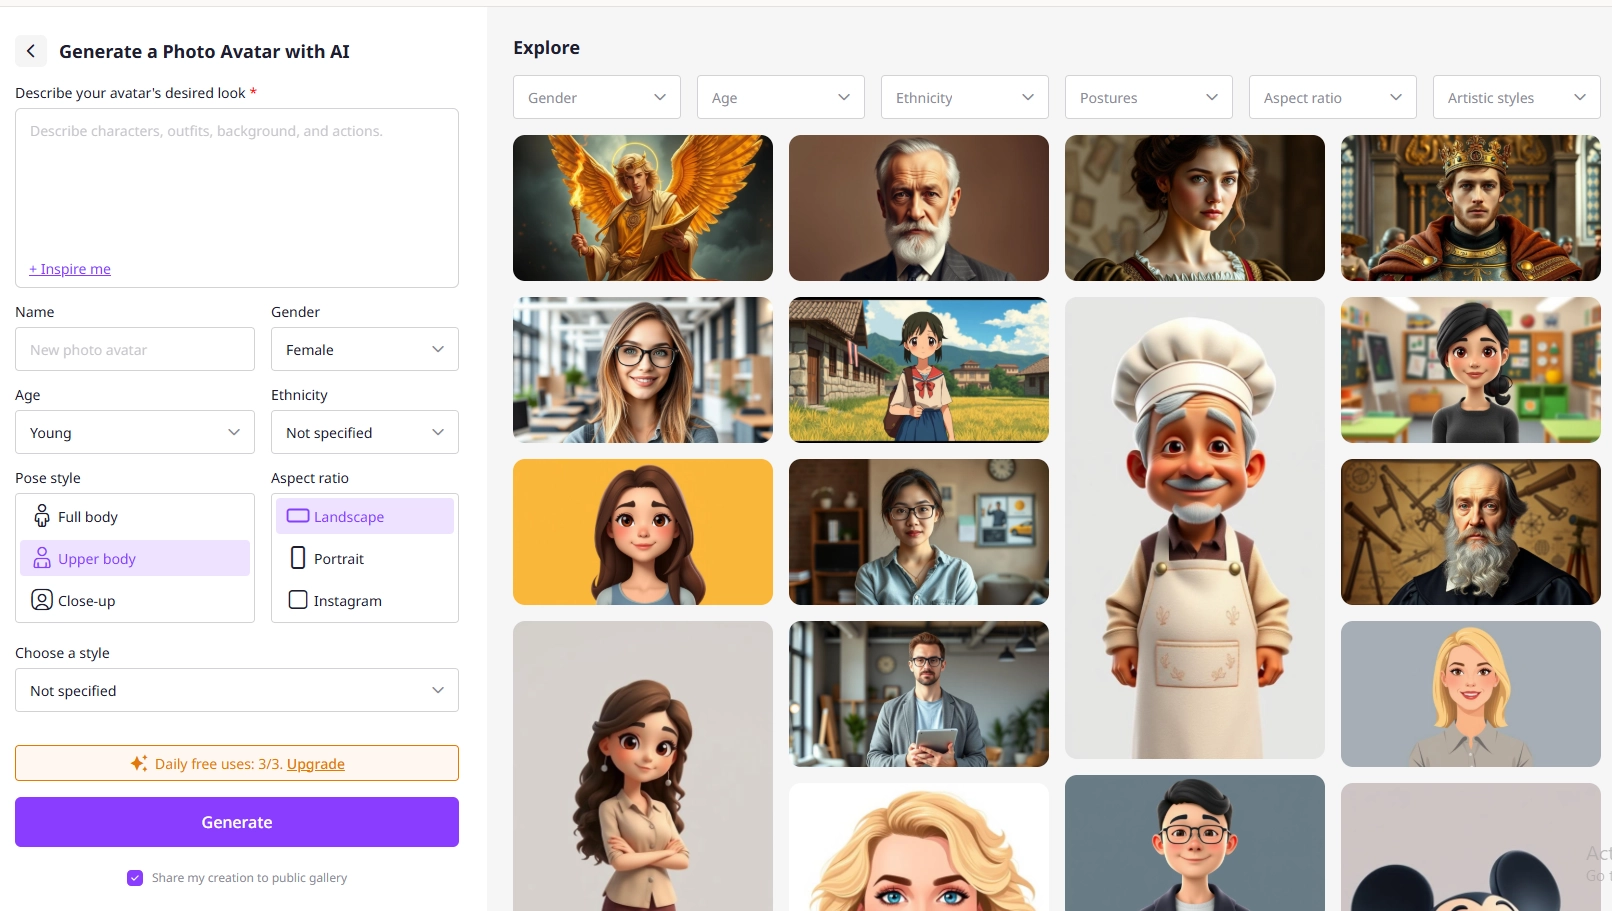Select the Landscape aspect ratio icon
Image resolution: width=1612 pixels, height=911 pixels.
coord(298,516)
